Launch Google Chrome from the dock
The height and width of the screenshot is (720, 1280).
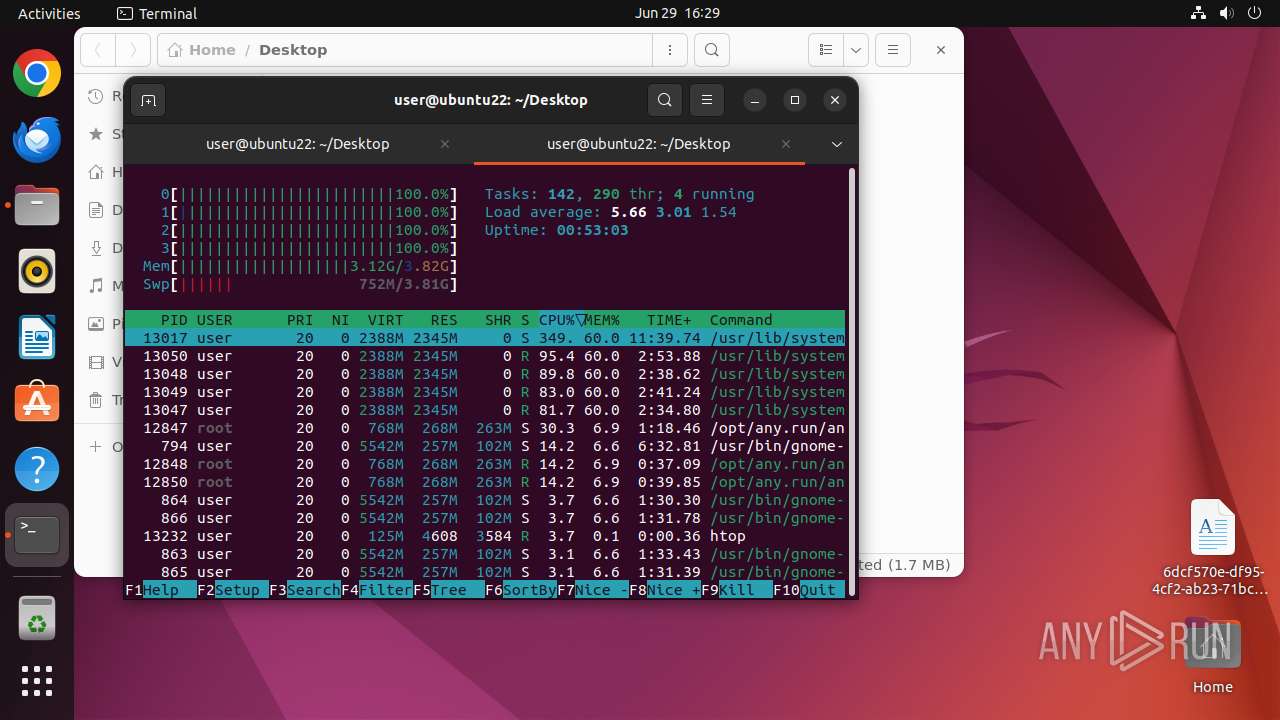click(x=37, y=74)
